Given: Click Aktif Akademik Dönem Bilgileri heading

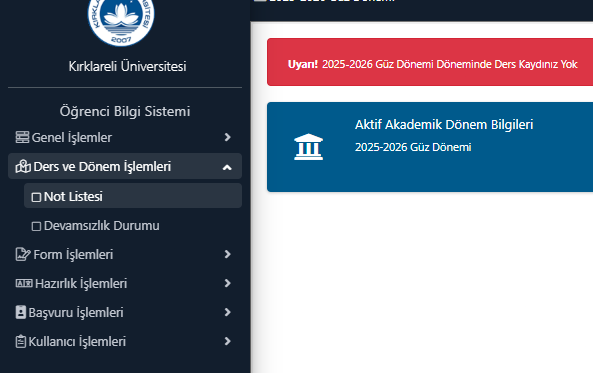Looking at the screenshot, I should (x=444, y=124).
